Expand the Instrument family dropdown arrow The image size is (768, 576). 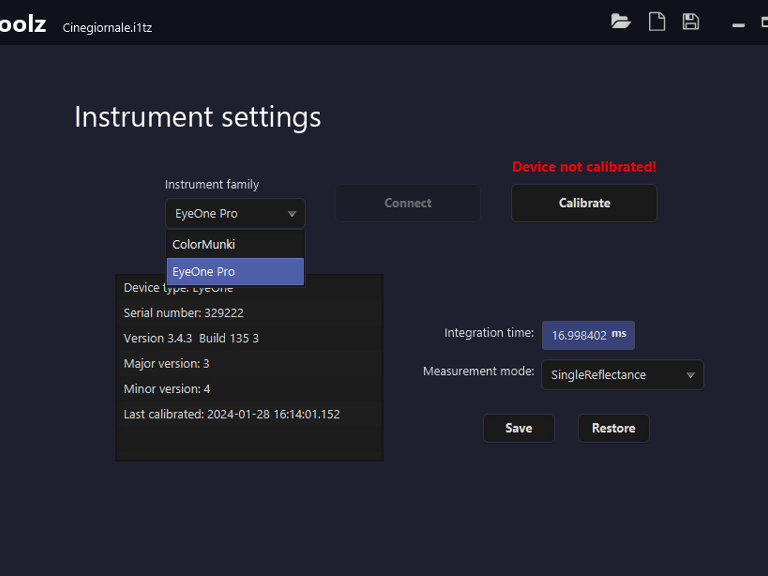pos(292,214)
